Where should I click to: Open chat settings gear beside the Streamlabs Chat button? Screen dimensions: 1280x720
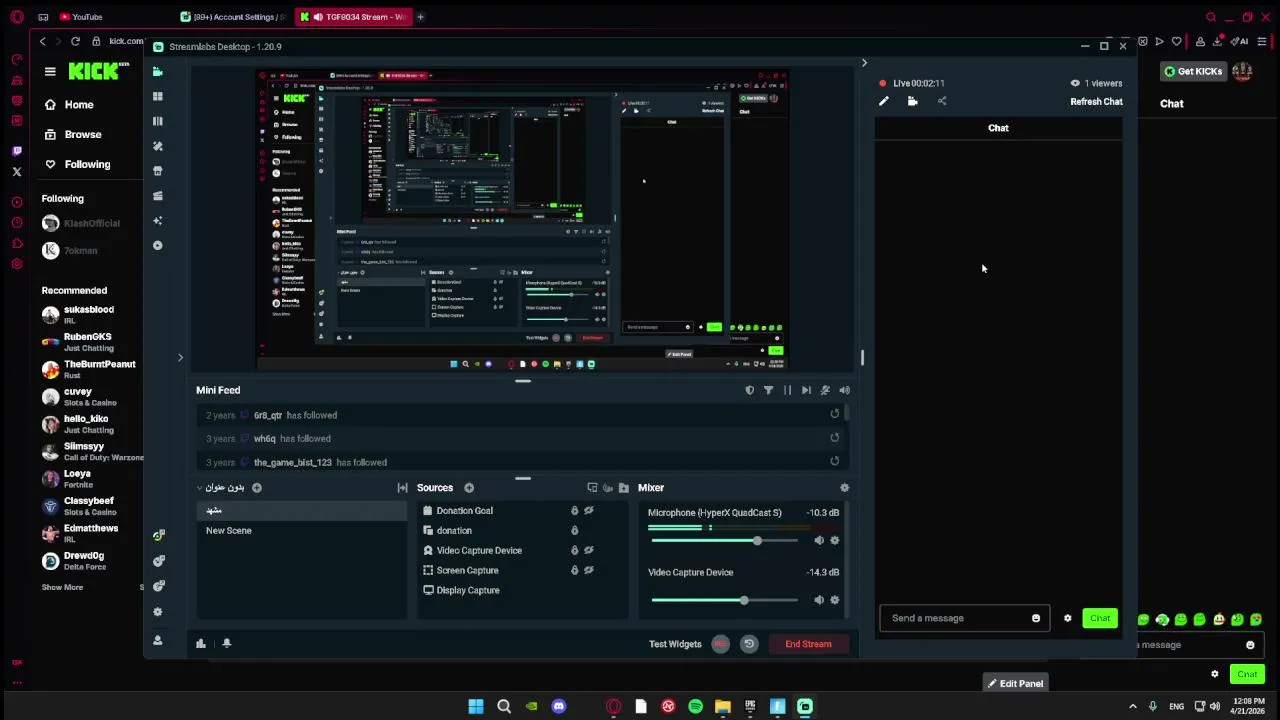(x=1067, y=618)
